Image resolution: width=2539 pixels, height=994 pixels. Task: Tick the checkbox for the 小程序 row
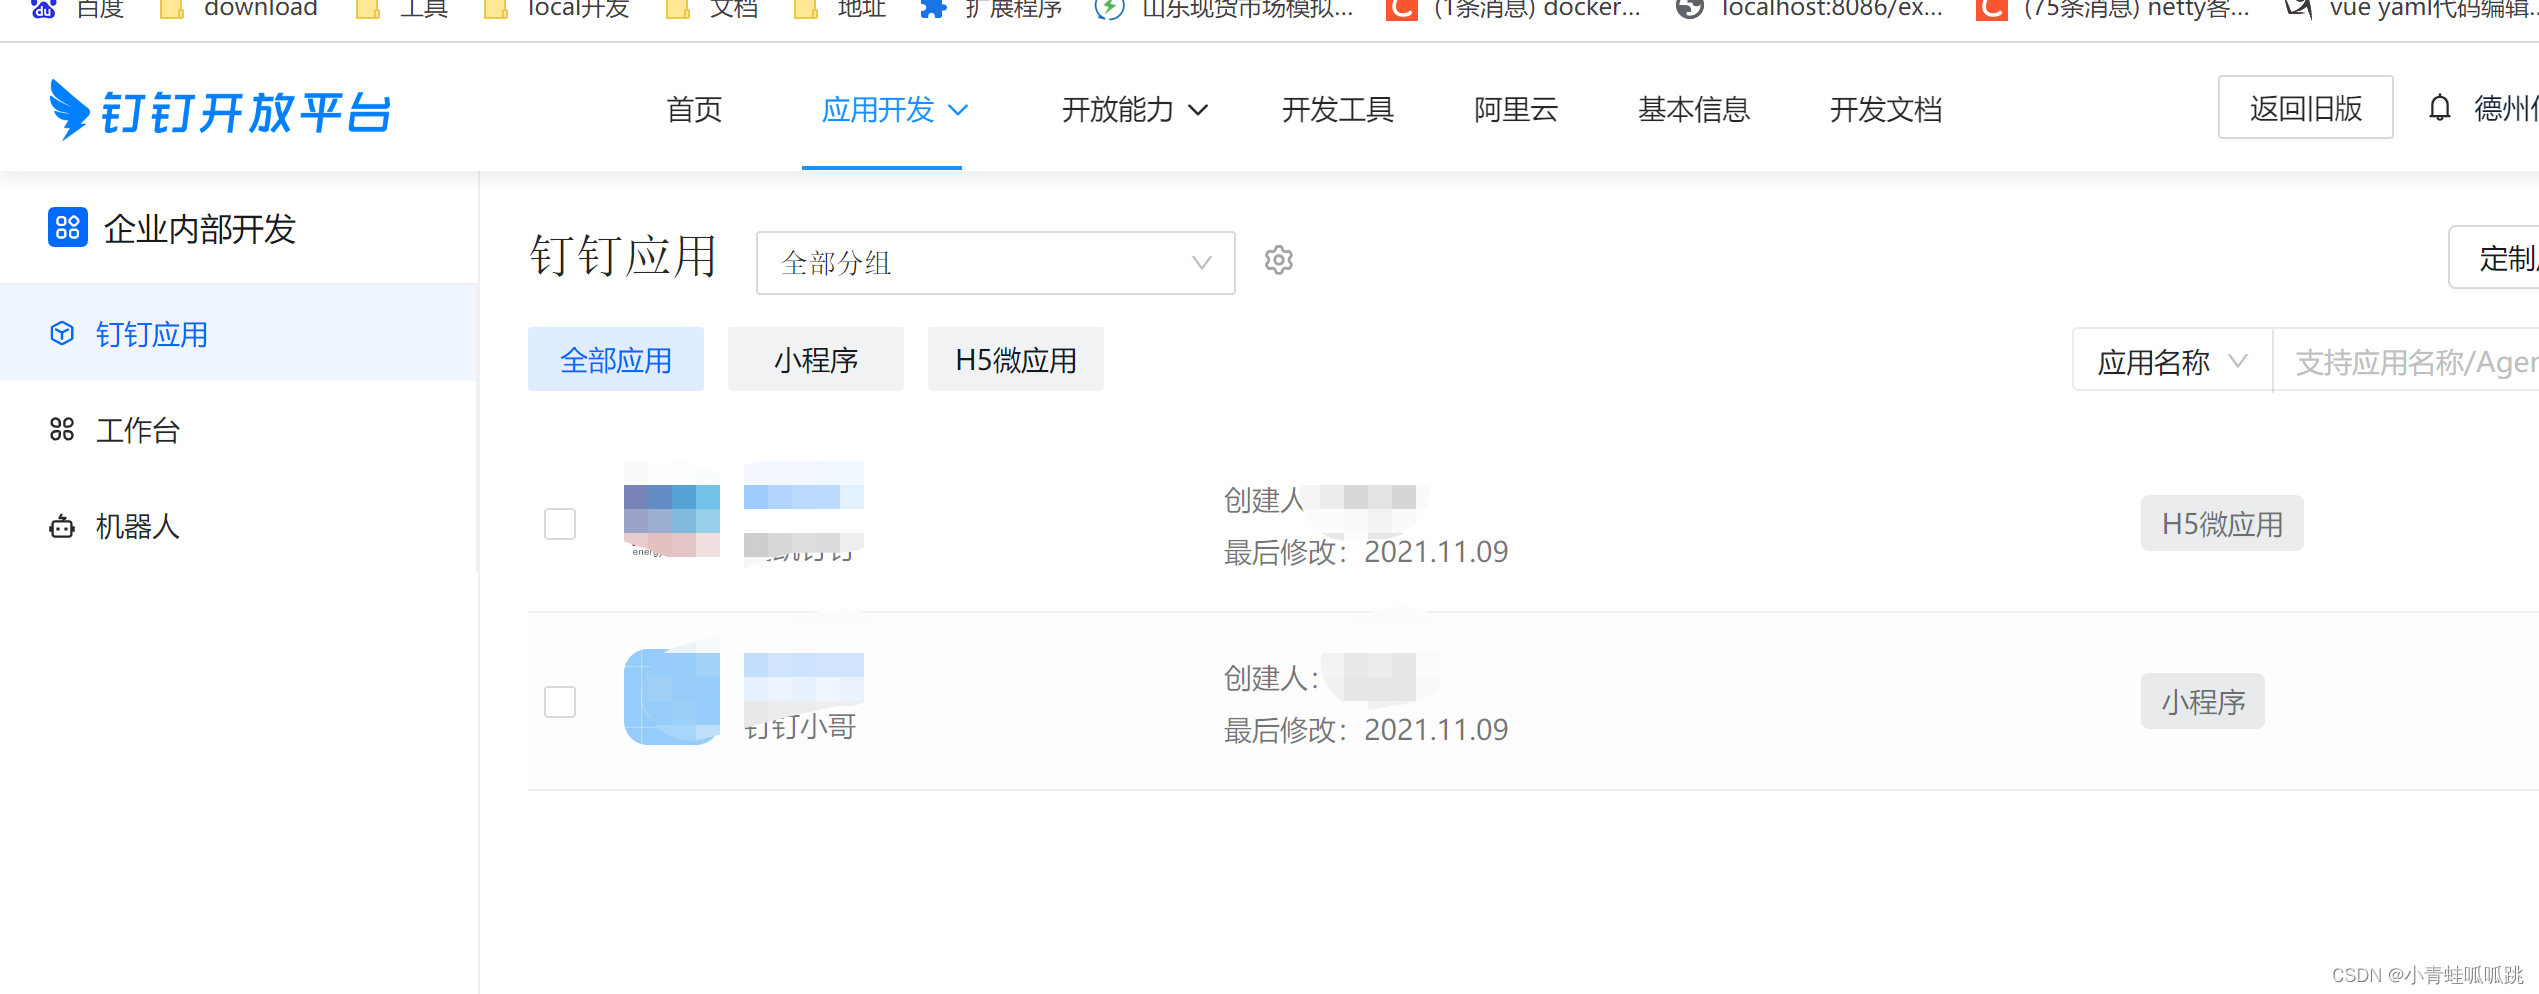pyautogui.click(x=560, y=701)
